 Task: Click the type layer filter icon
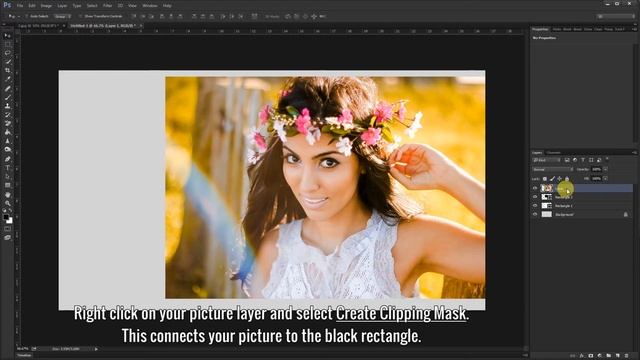coord(583,160)
